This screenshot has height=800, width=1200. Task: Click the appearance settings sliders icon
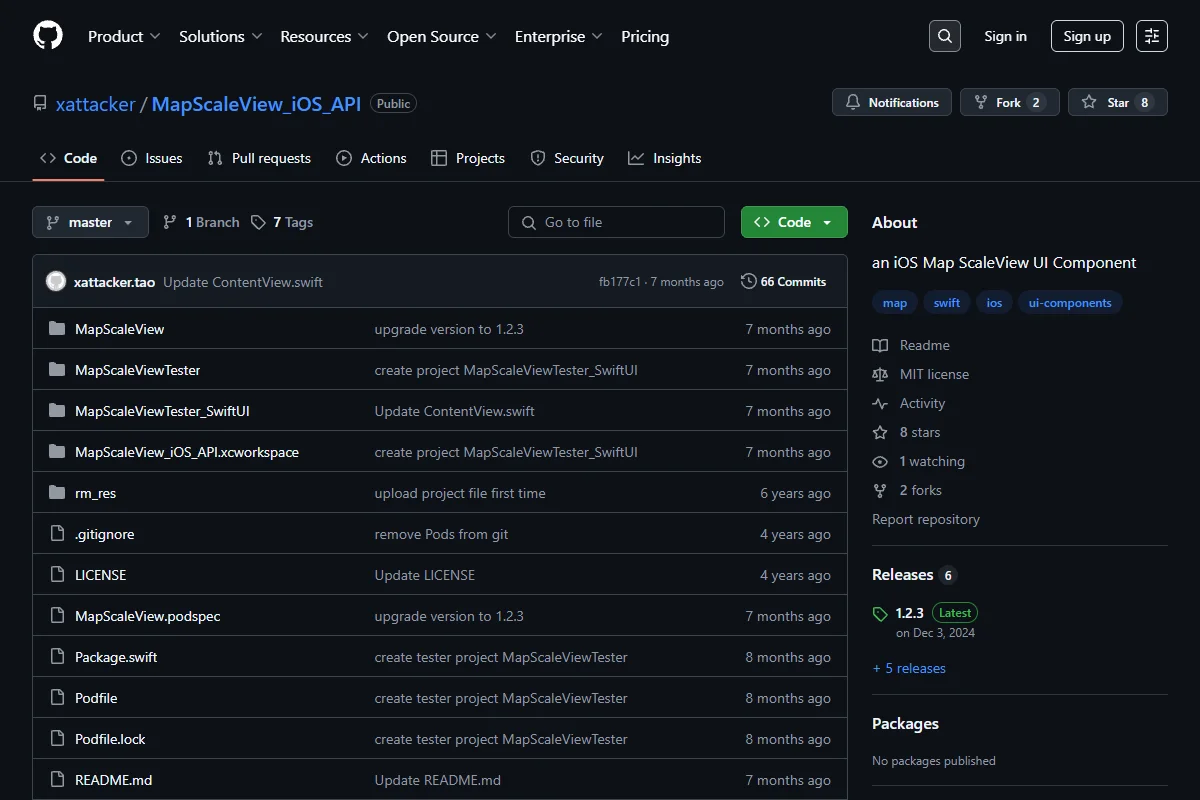pyautogui.click(x=1152, y=36)
